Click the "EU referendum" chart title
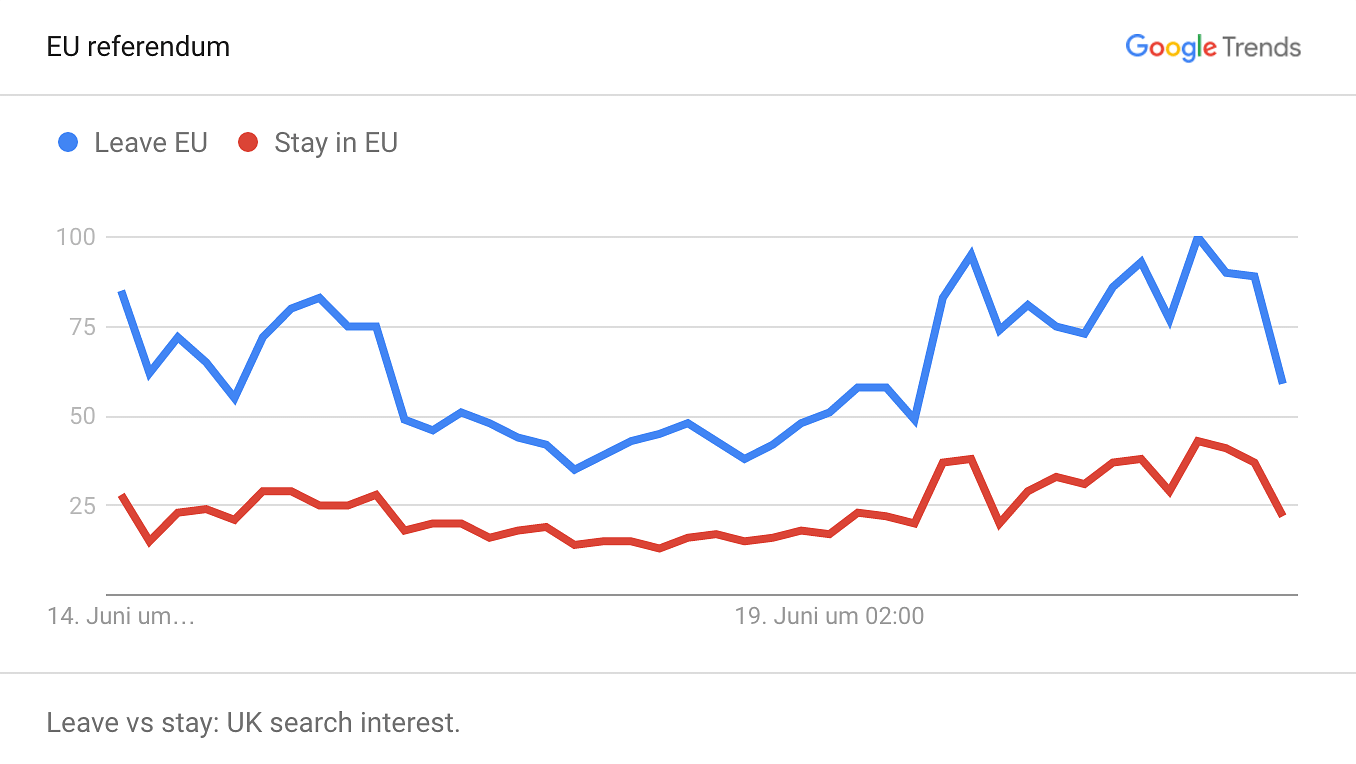The image size is (1356, 764). tap(138, 47)
